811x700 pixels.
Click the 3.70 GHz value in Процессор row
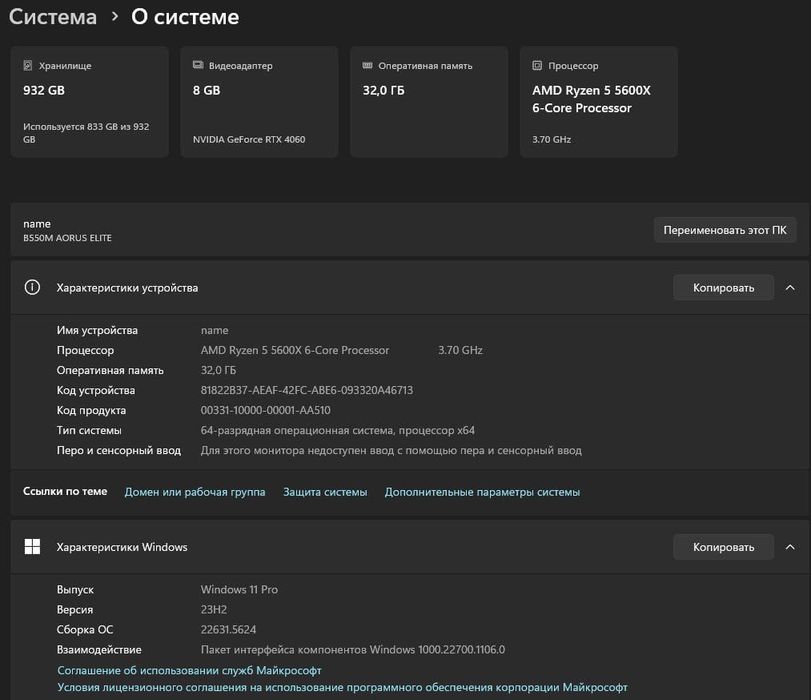[x=460, y=350]
